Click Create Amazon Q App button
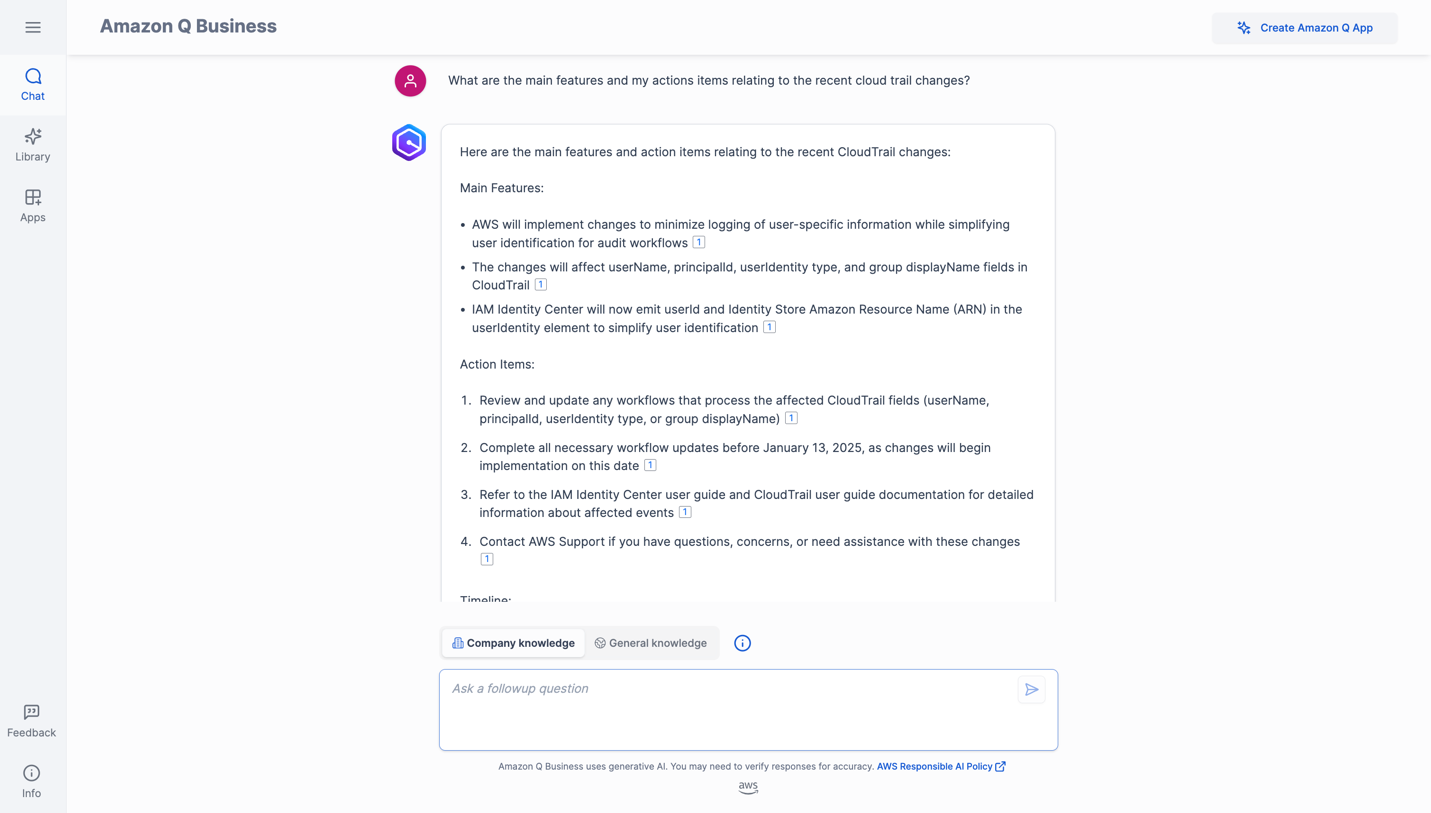Viewport: 1431px width, 813px height. tap(1305, 28)
